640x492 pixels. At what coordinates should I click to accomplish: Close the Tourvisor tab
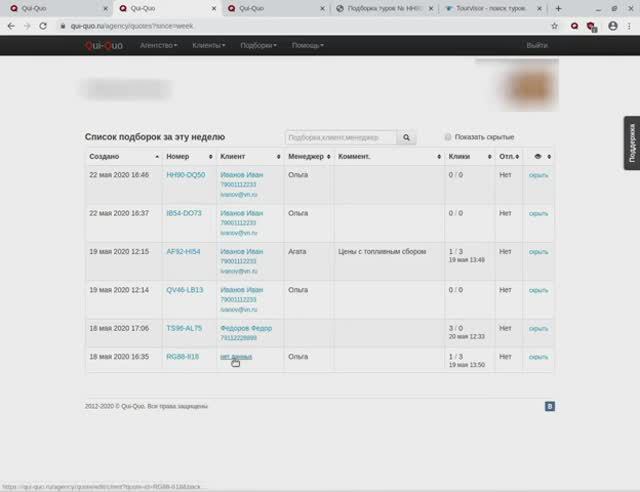(539, 9)
